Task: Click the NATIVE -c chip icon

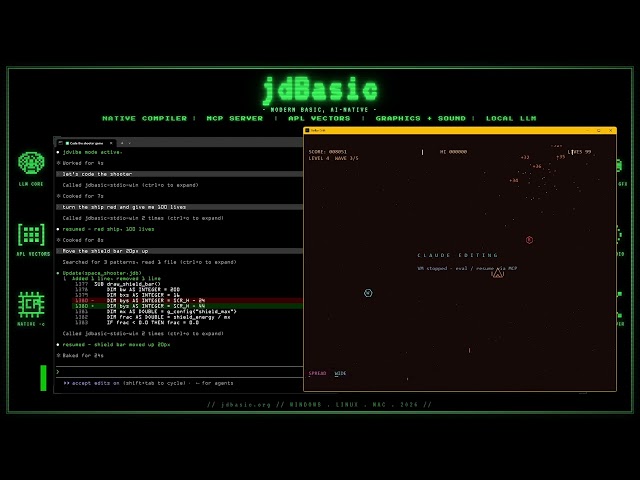Action: (31, 304)
